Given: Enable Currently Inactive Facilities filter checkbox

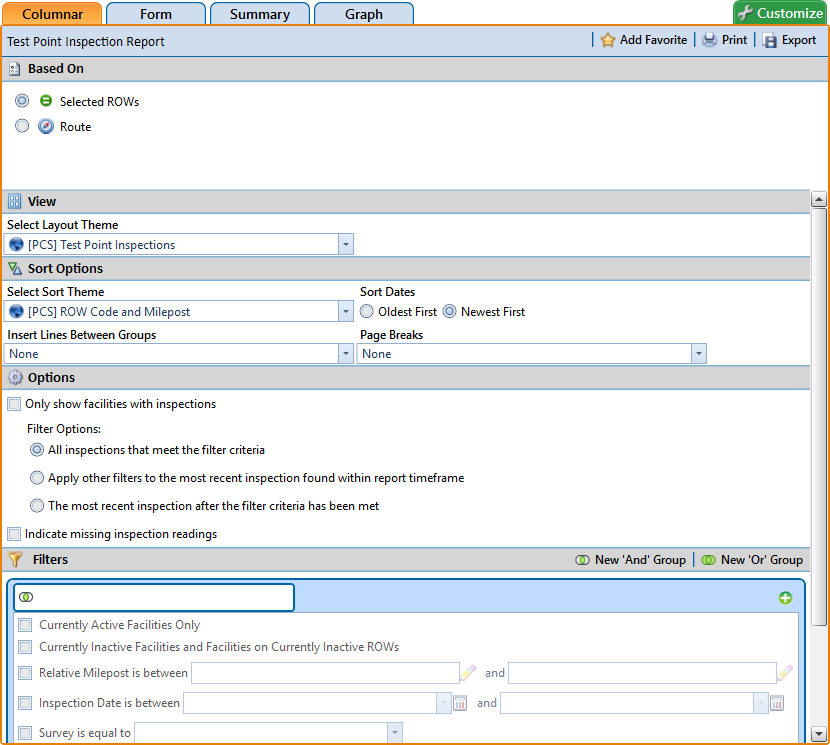Looking at the screenshot, I should pos(25,647).
